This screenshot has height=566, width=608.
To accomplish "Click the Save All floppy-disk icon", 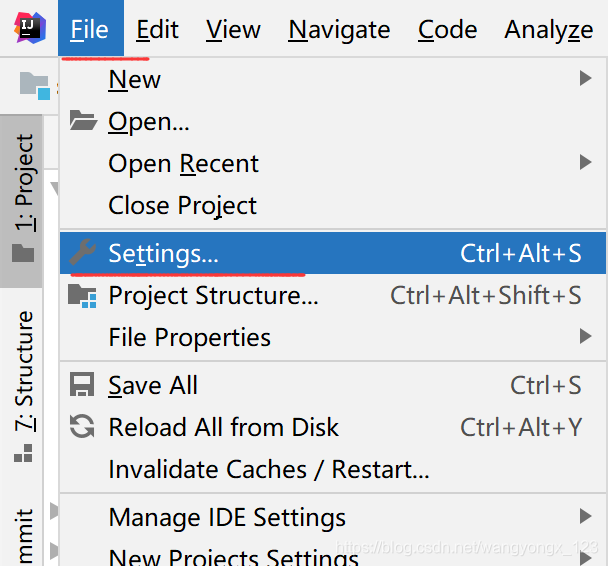I will click(x=82, y=386).
